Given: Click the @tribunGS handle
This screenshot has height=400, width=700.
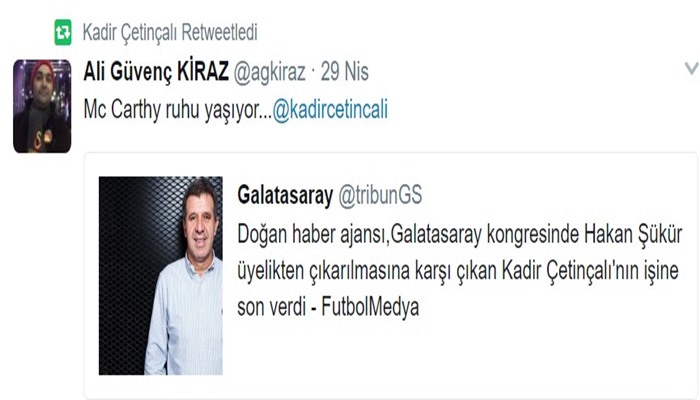Looking at the screenshot, I should pyautogui.click(x=380, y=195).
